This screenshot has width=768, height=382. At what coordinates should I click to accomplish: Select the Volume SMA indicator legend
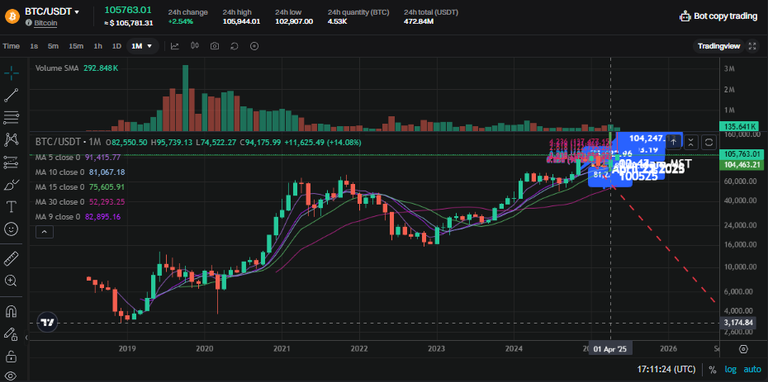coord(76,69)
